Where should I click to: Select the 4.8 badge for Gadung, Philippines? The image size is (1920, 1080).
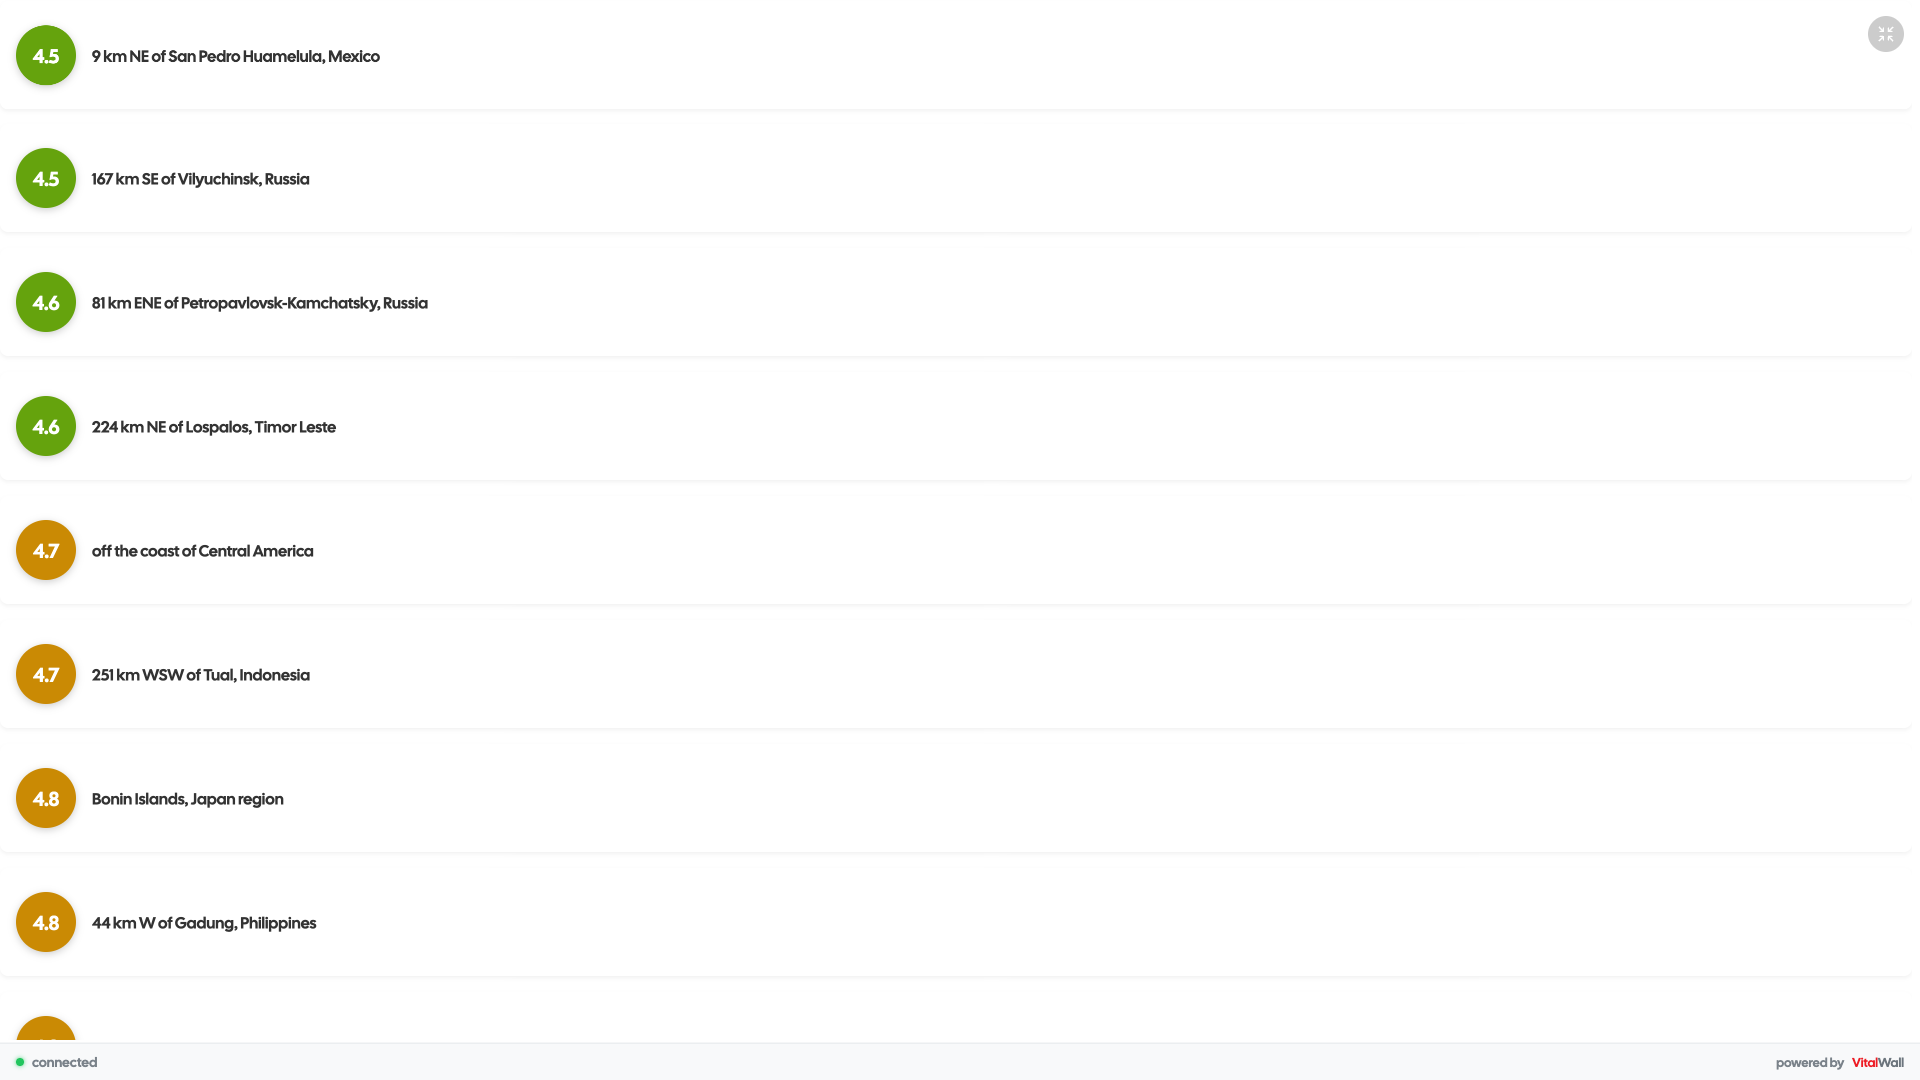pos(46,923)
